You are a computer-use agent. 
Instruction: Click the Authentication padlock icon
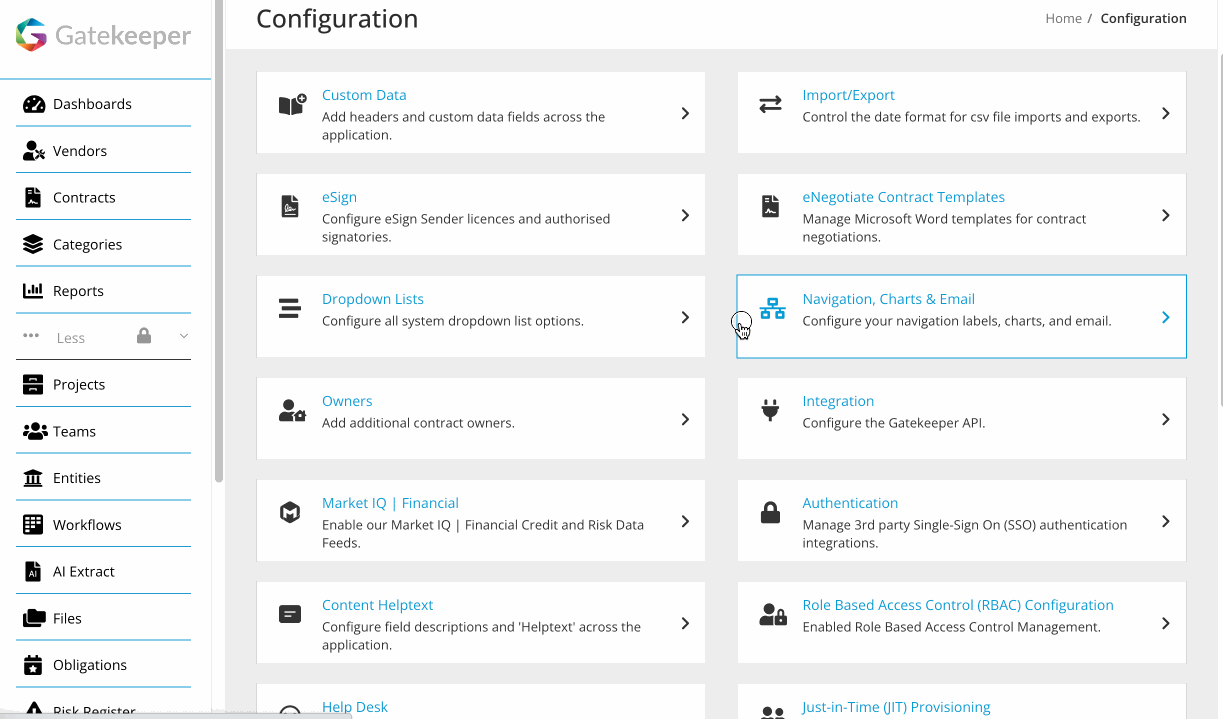pos(770,513)
